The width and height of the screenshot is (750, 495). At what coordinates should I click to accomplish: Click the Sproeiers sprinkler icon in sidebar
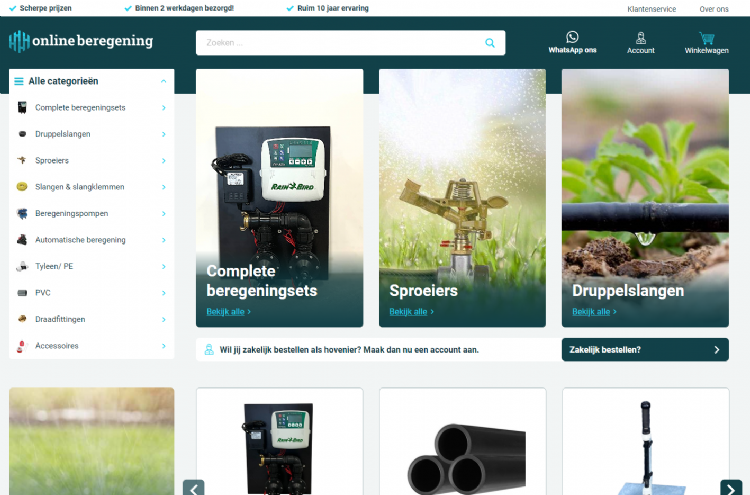21,160
